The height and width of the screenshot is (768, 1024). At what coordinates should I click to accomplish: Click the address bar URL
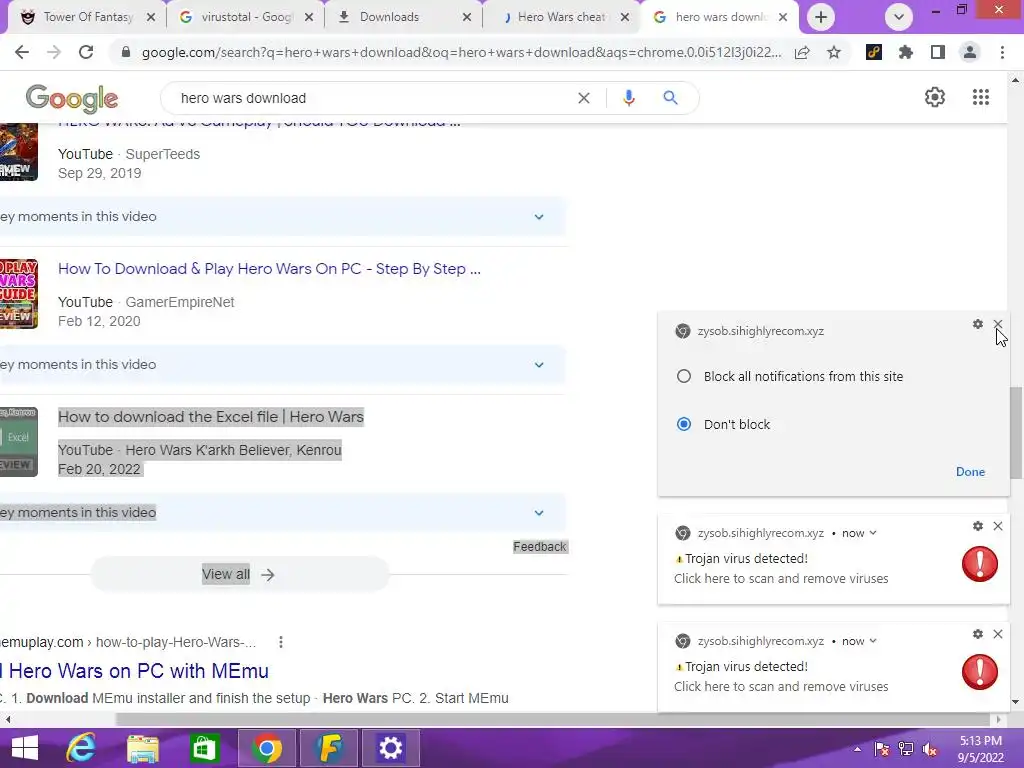[461, 52]
